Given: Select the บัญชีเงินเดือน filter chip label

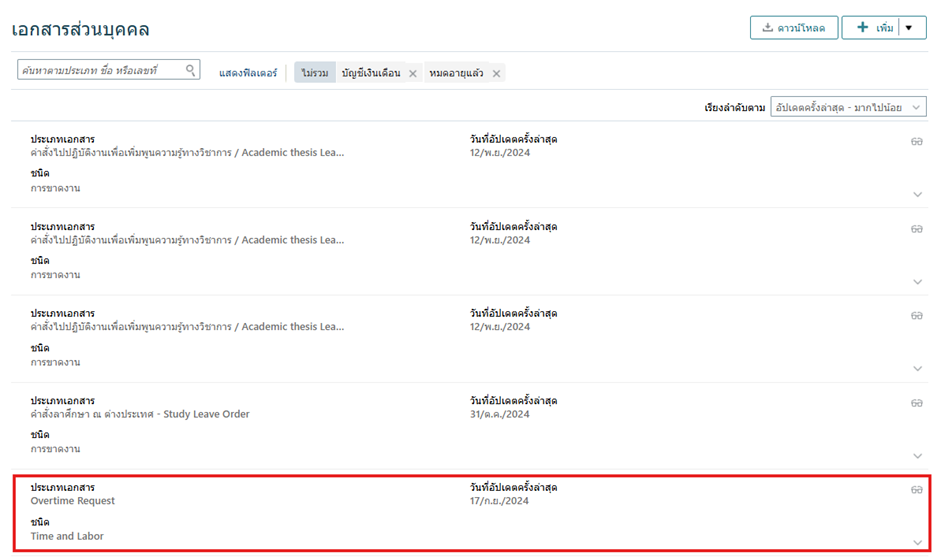Looking at the screenshot, I should pyautogui.click(x=371, y=74).
